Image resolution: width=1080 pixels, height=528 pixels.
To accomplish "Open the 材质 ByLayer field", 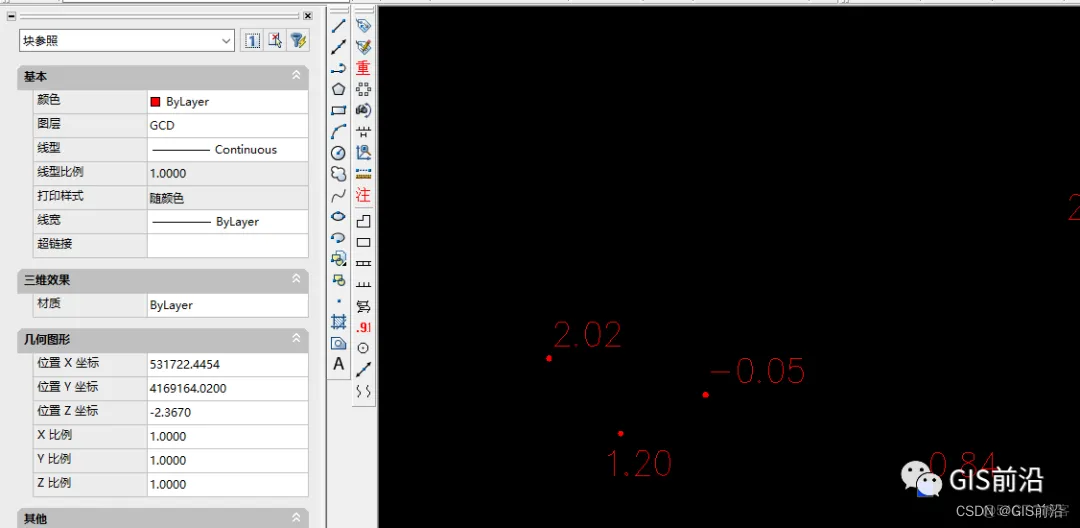I will [228, 305].
